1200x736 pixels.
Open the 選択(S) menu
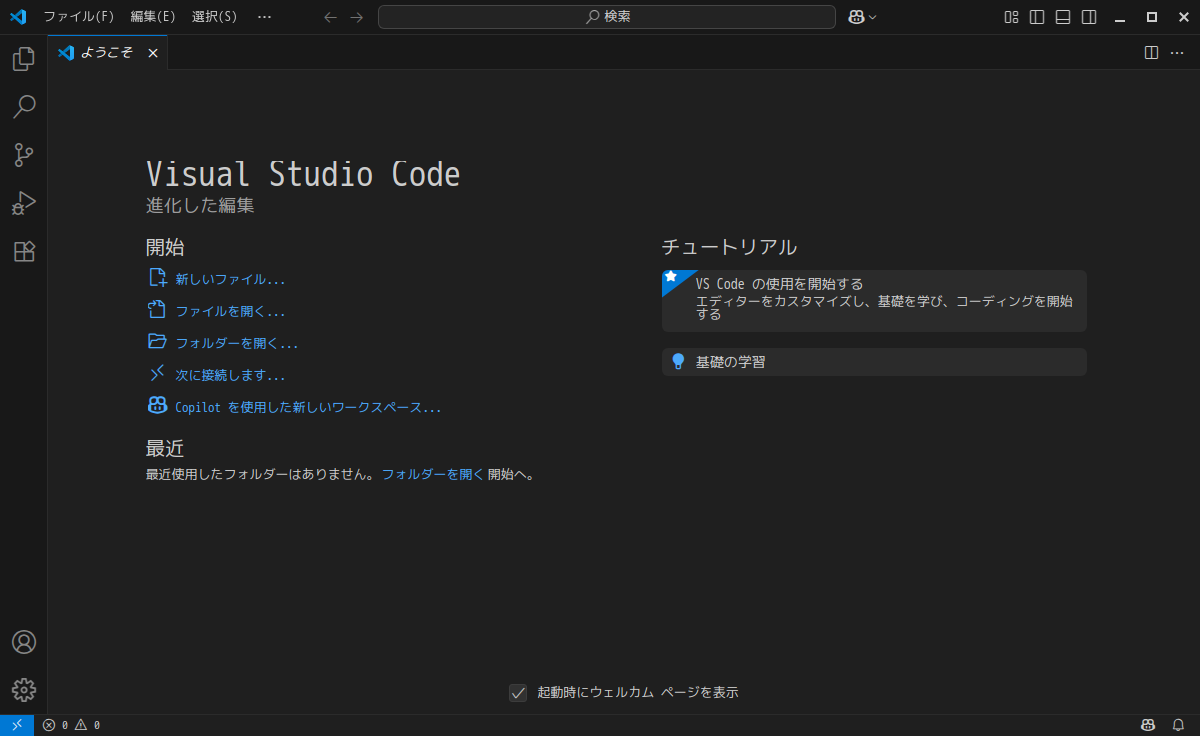pyautogui.click(x=215, y=17)
